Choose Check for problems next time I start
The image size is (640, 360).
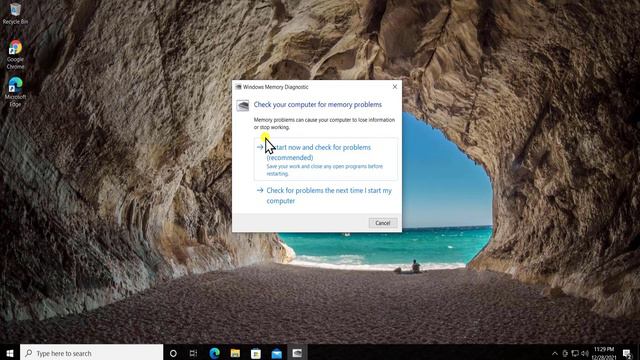[x=326, y=196]
